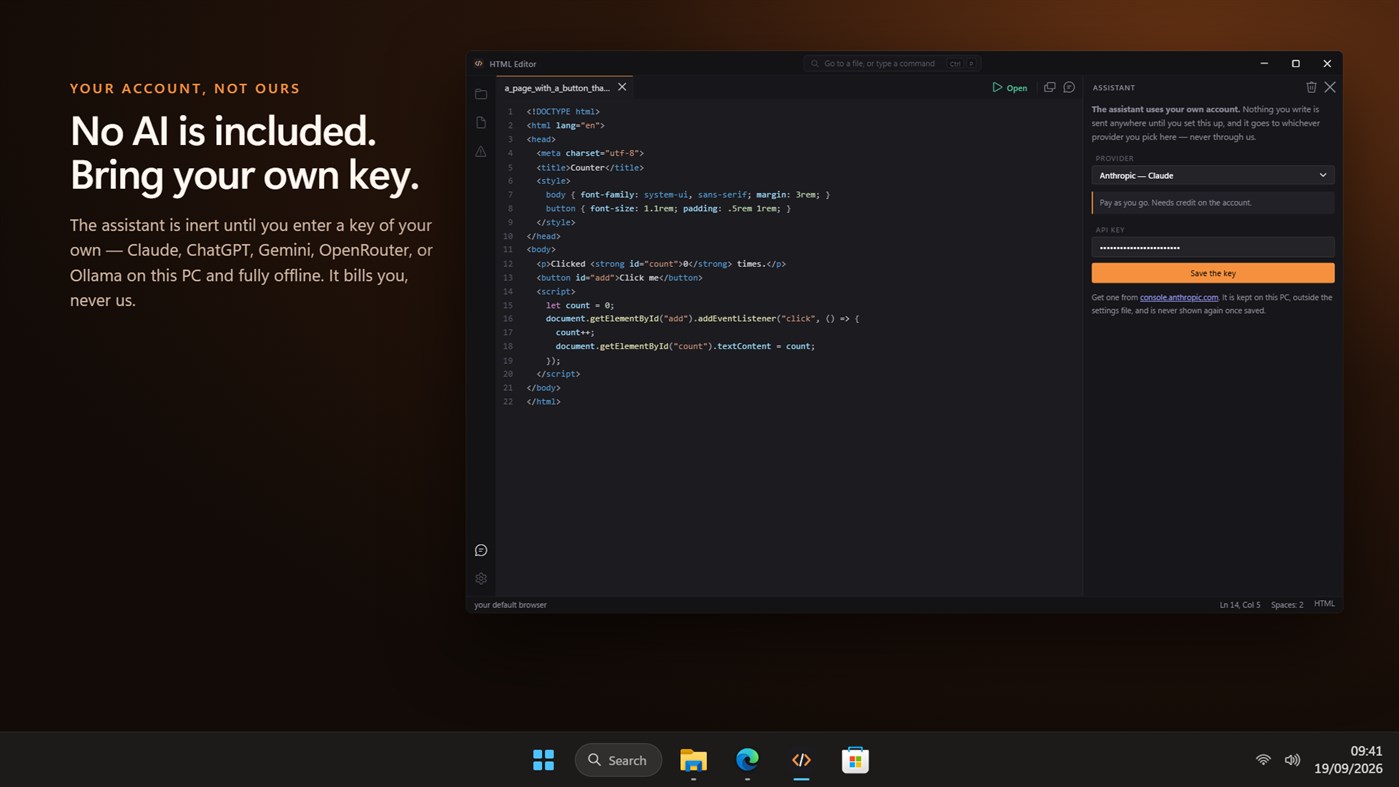The width and height of the screenshot is (1399, 787).
Task: Clear the assistant conversation with trash icon
Action: pos(1311,87)
